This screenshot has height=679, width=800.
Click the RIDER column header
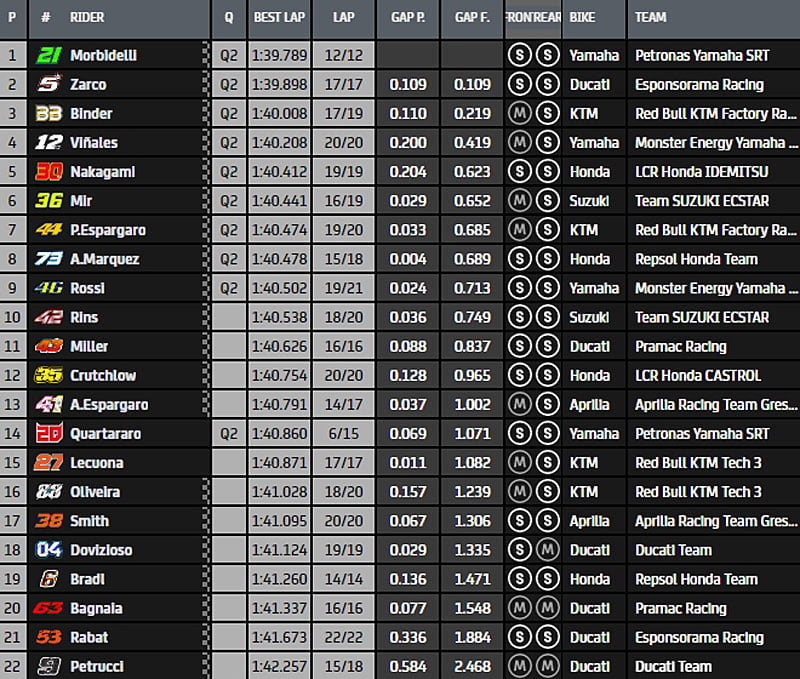88,18
